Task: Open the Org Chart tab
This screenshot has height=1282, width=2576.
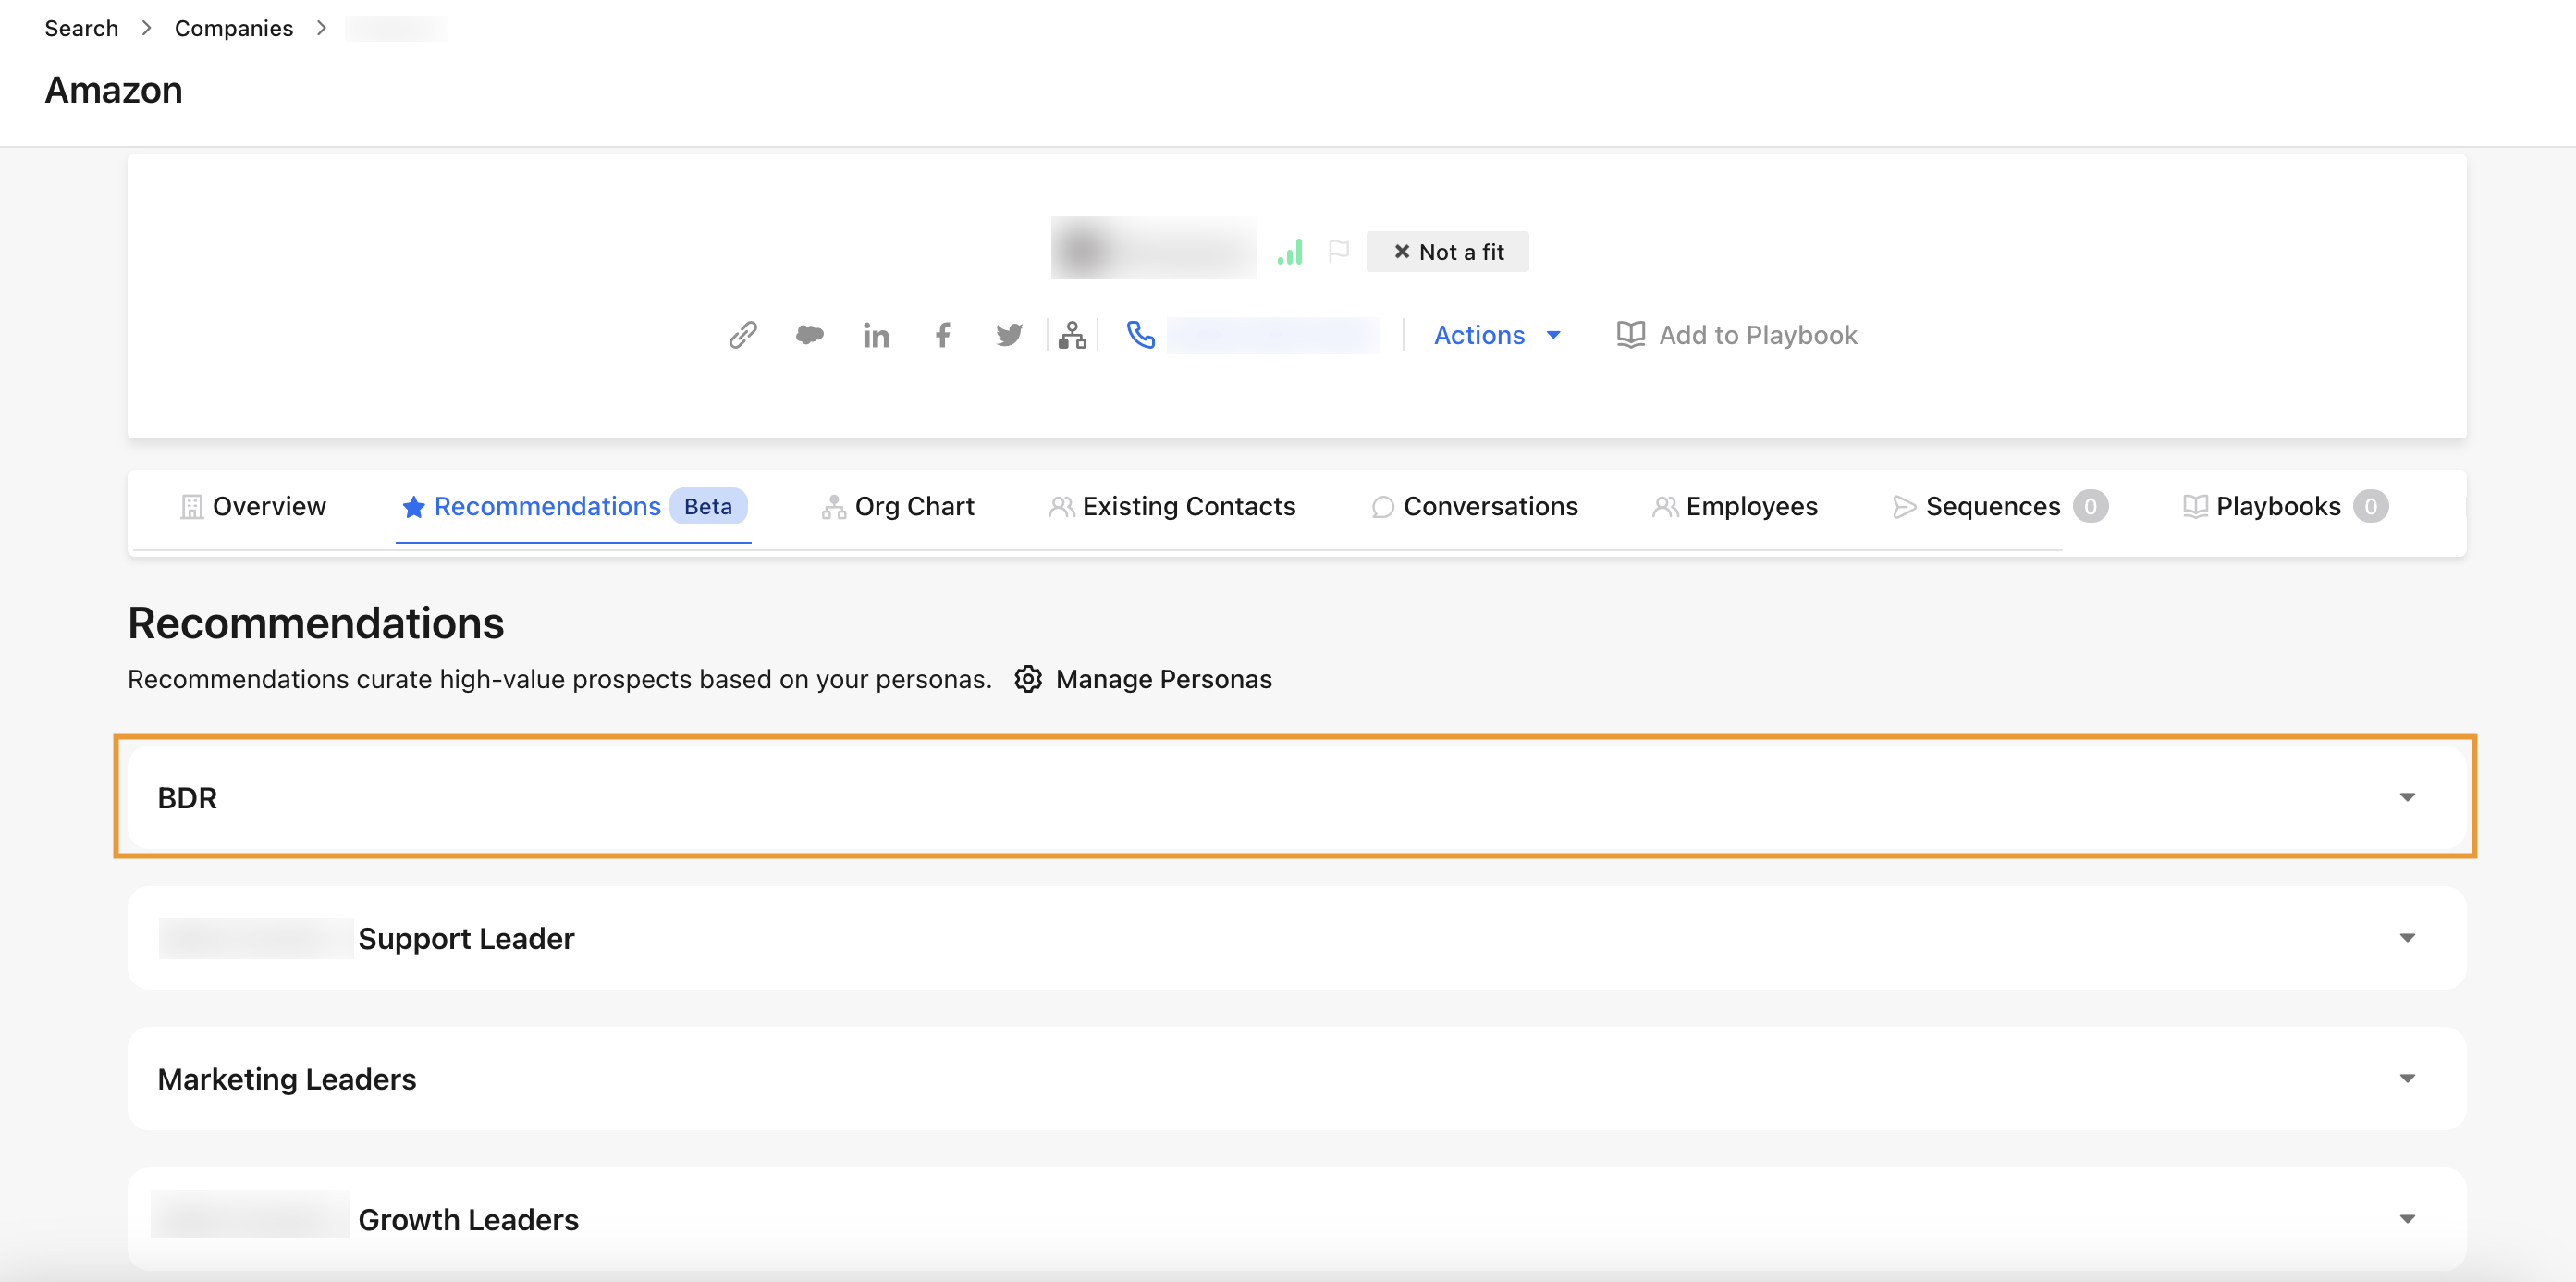Action: [x=898, y=507]
